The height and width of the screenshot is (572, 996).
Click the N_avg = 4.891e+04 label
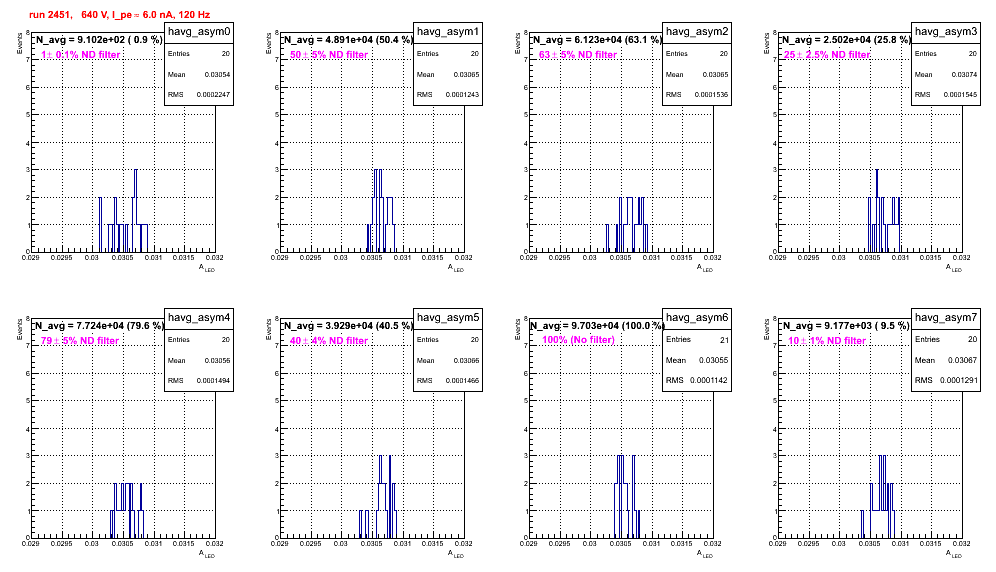point(348,39)
